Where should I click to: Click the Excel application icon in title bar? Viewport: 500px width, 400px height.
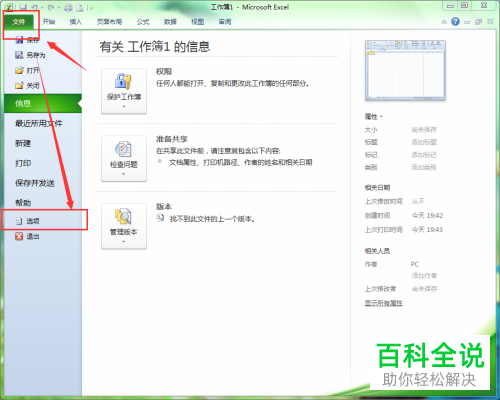click(x=9, y=7)
